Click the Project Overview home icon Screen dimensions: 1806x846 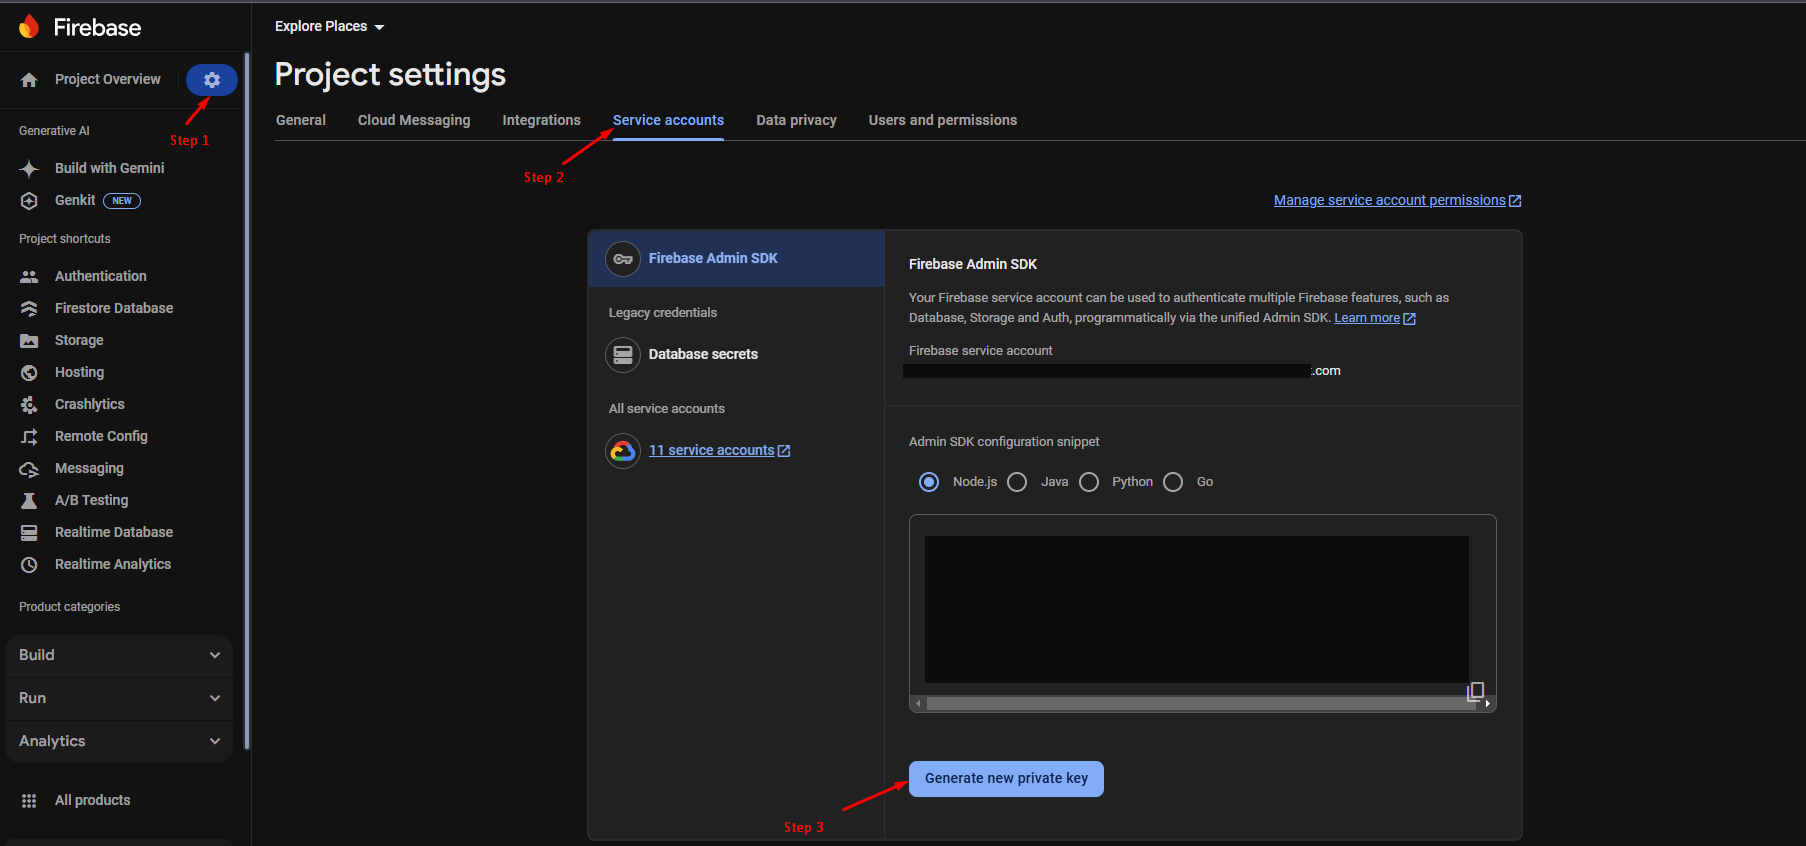(x=29, y=80)
